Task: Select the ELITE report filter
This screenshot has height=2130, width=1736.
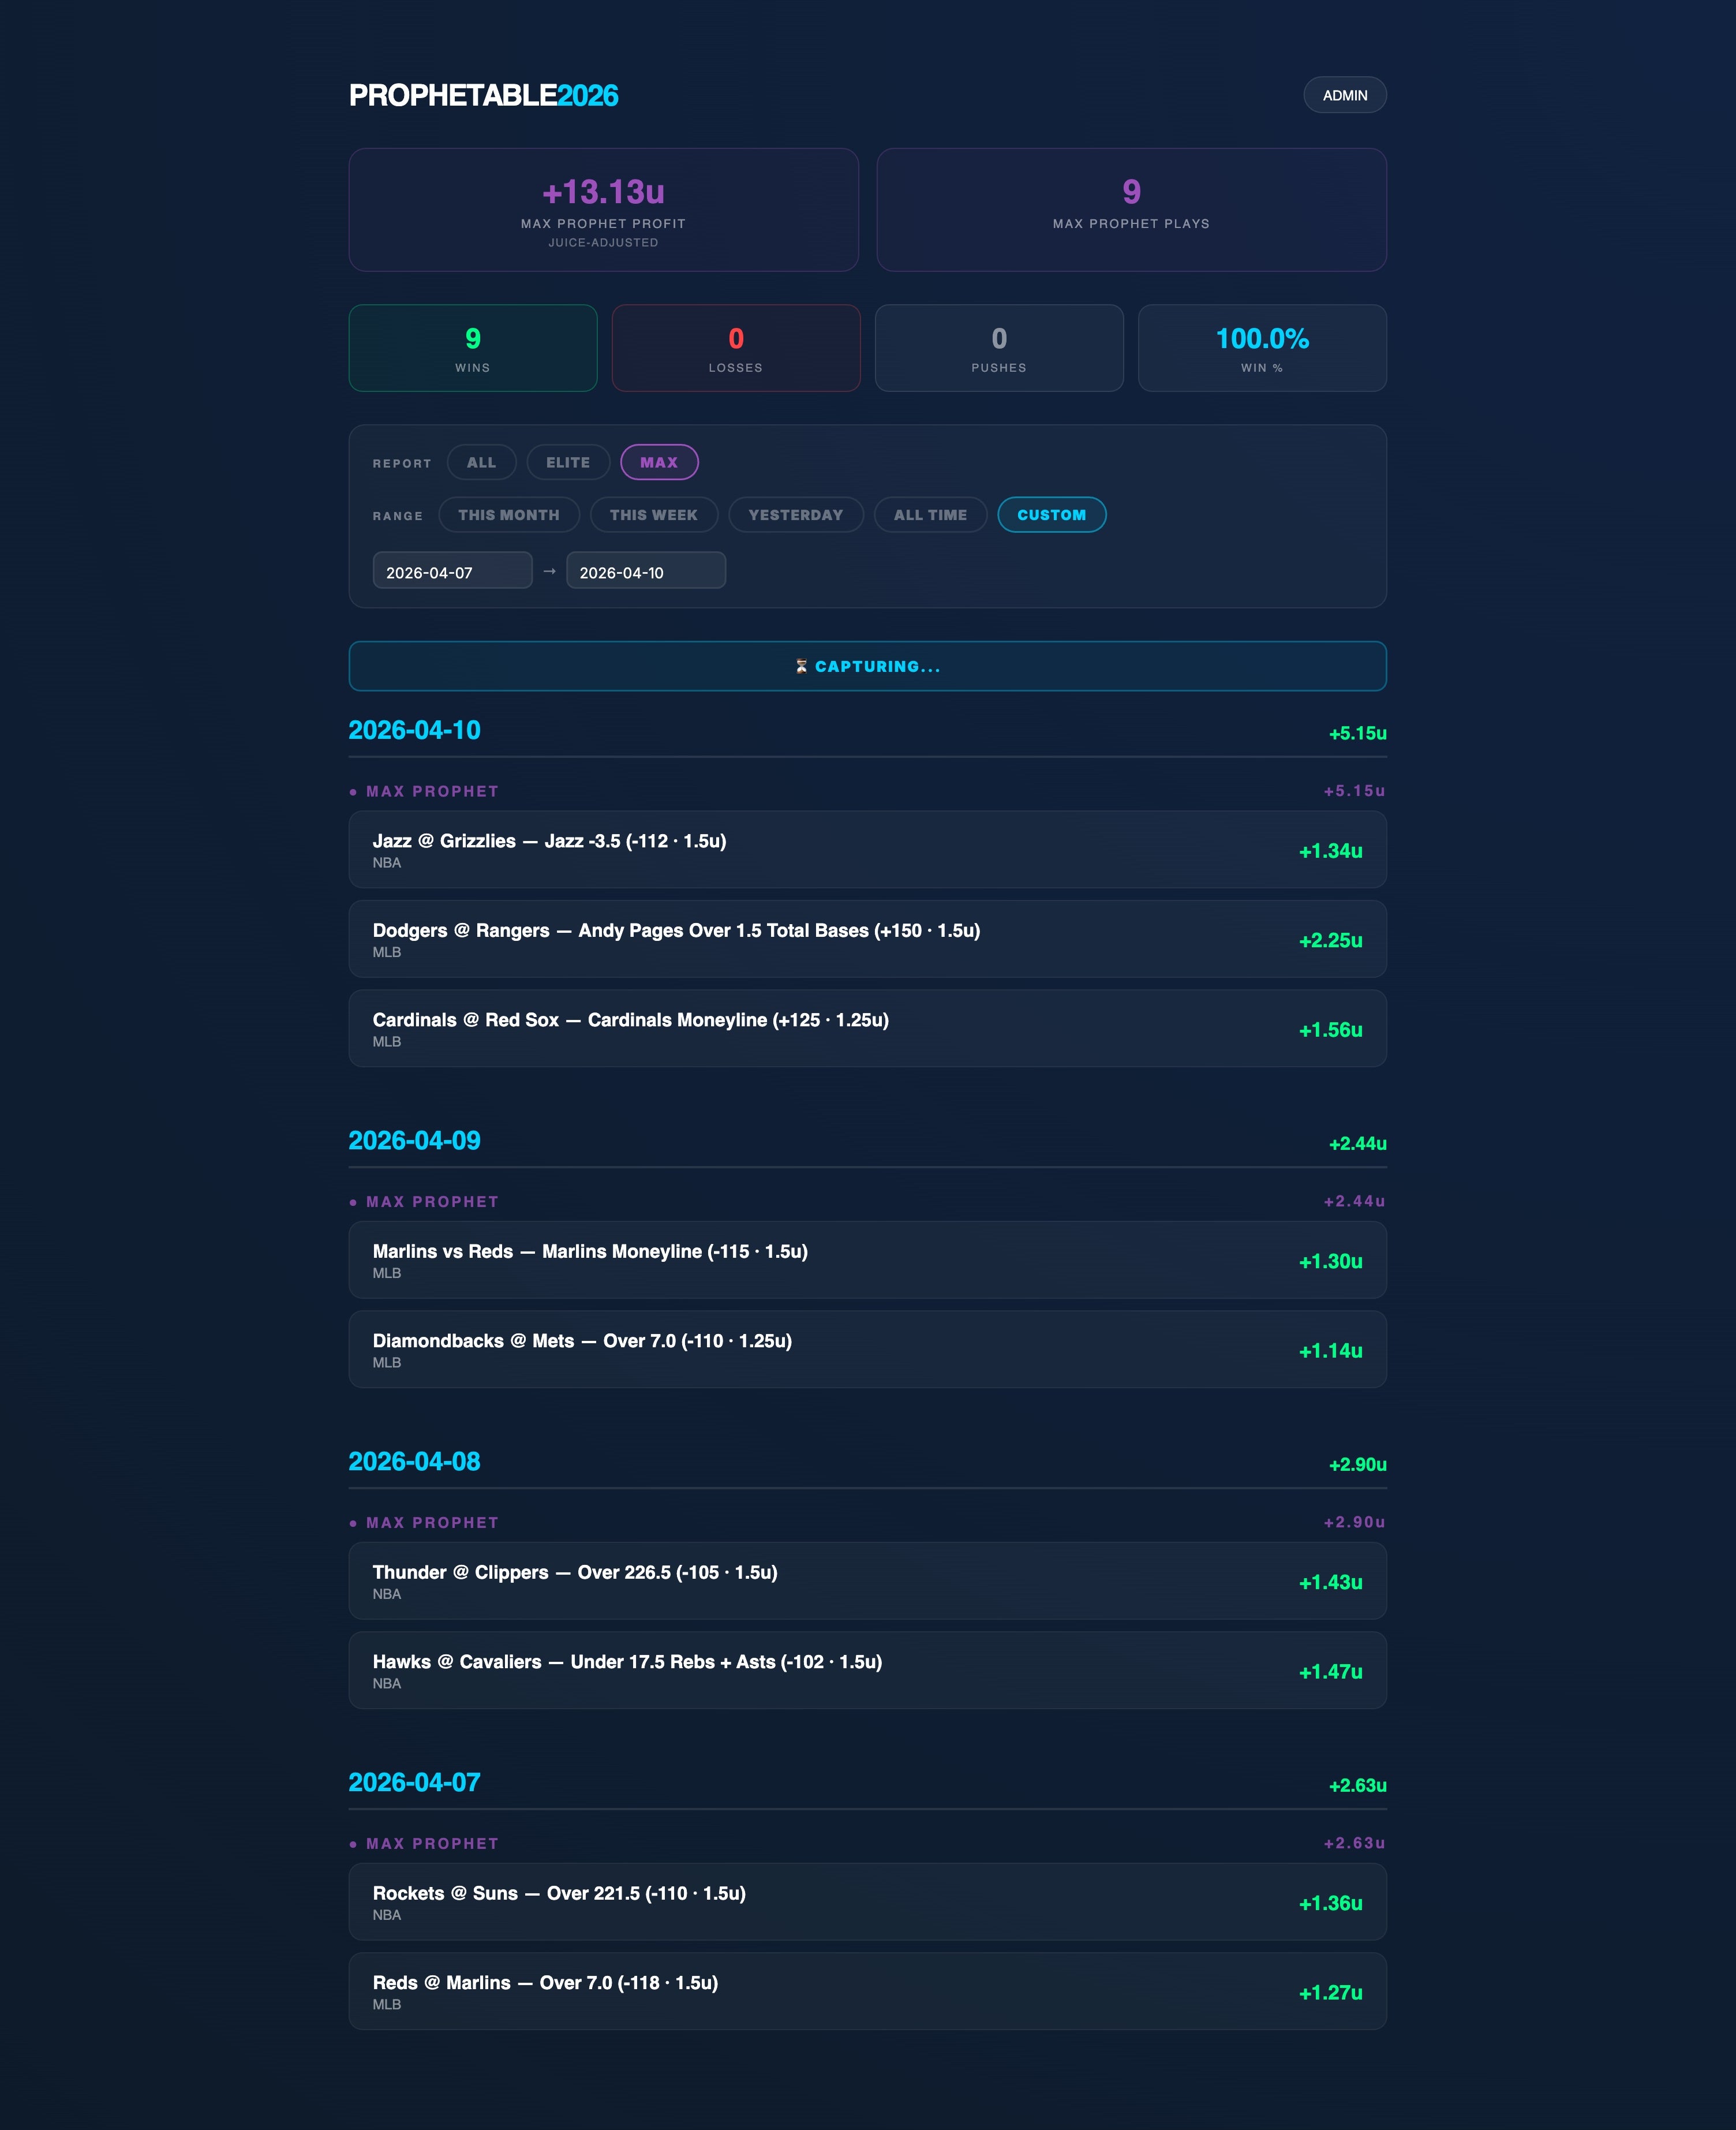Action: point(568,462)
